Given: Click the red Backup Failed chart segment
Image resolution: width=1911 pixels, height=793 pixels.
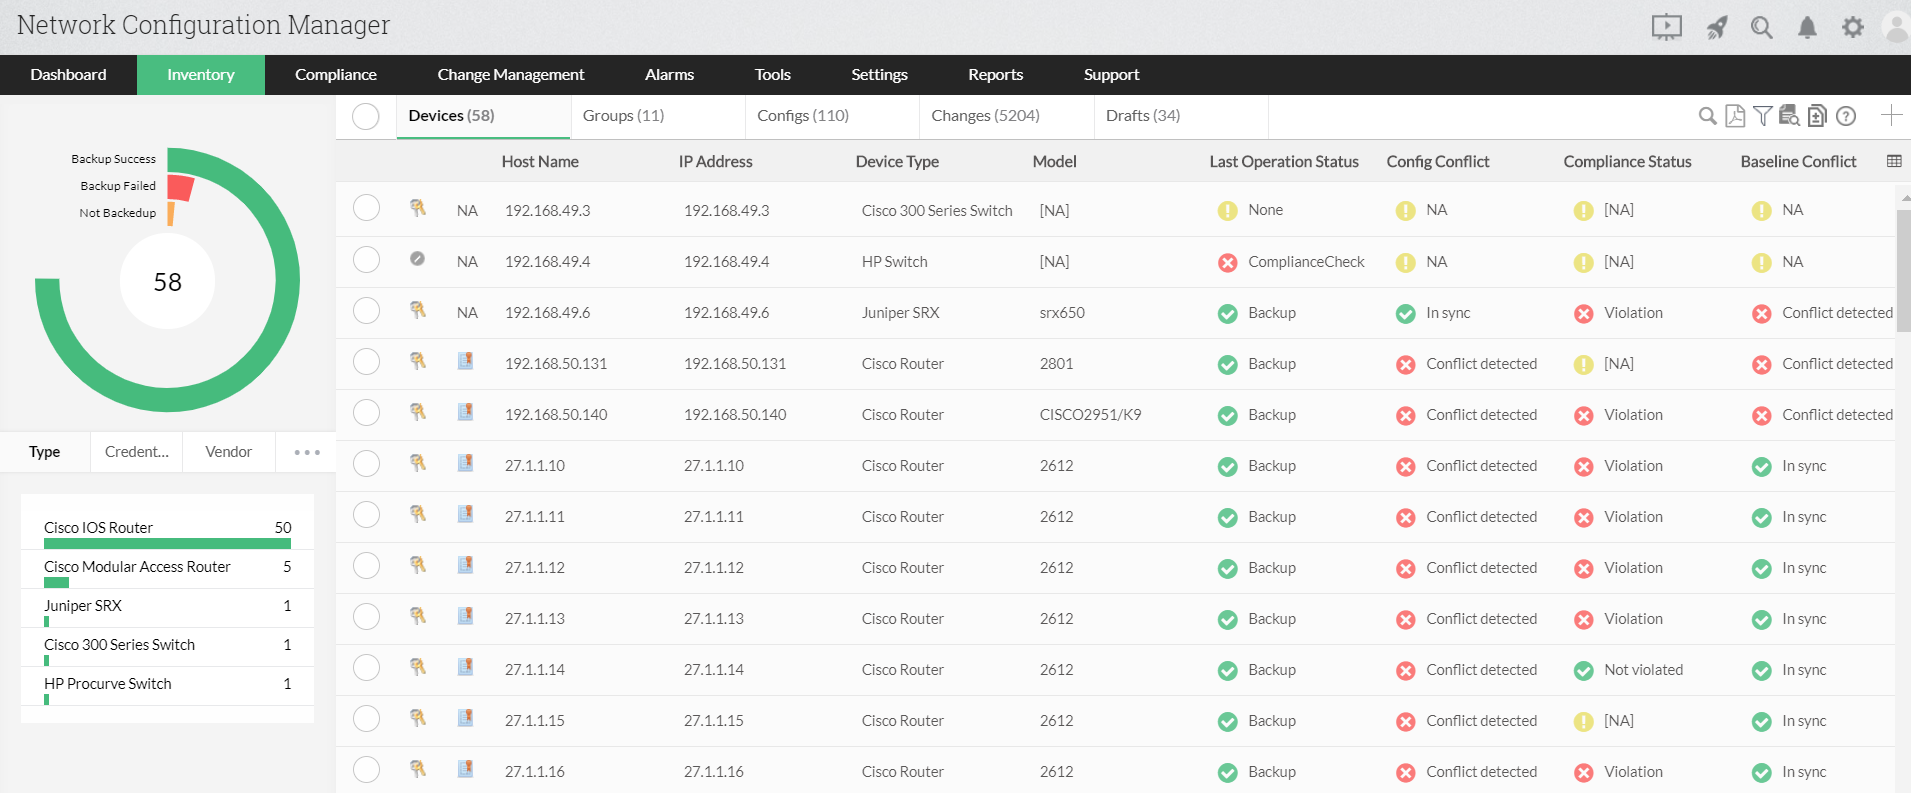Looking at the screenshot, I should pos(181,187).
